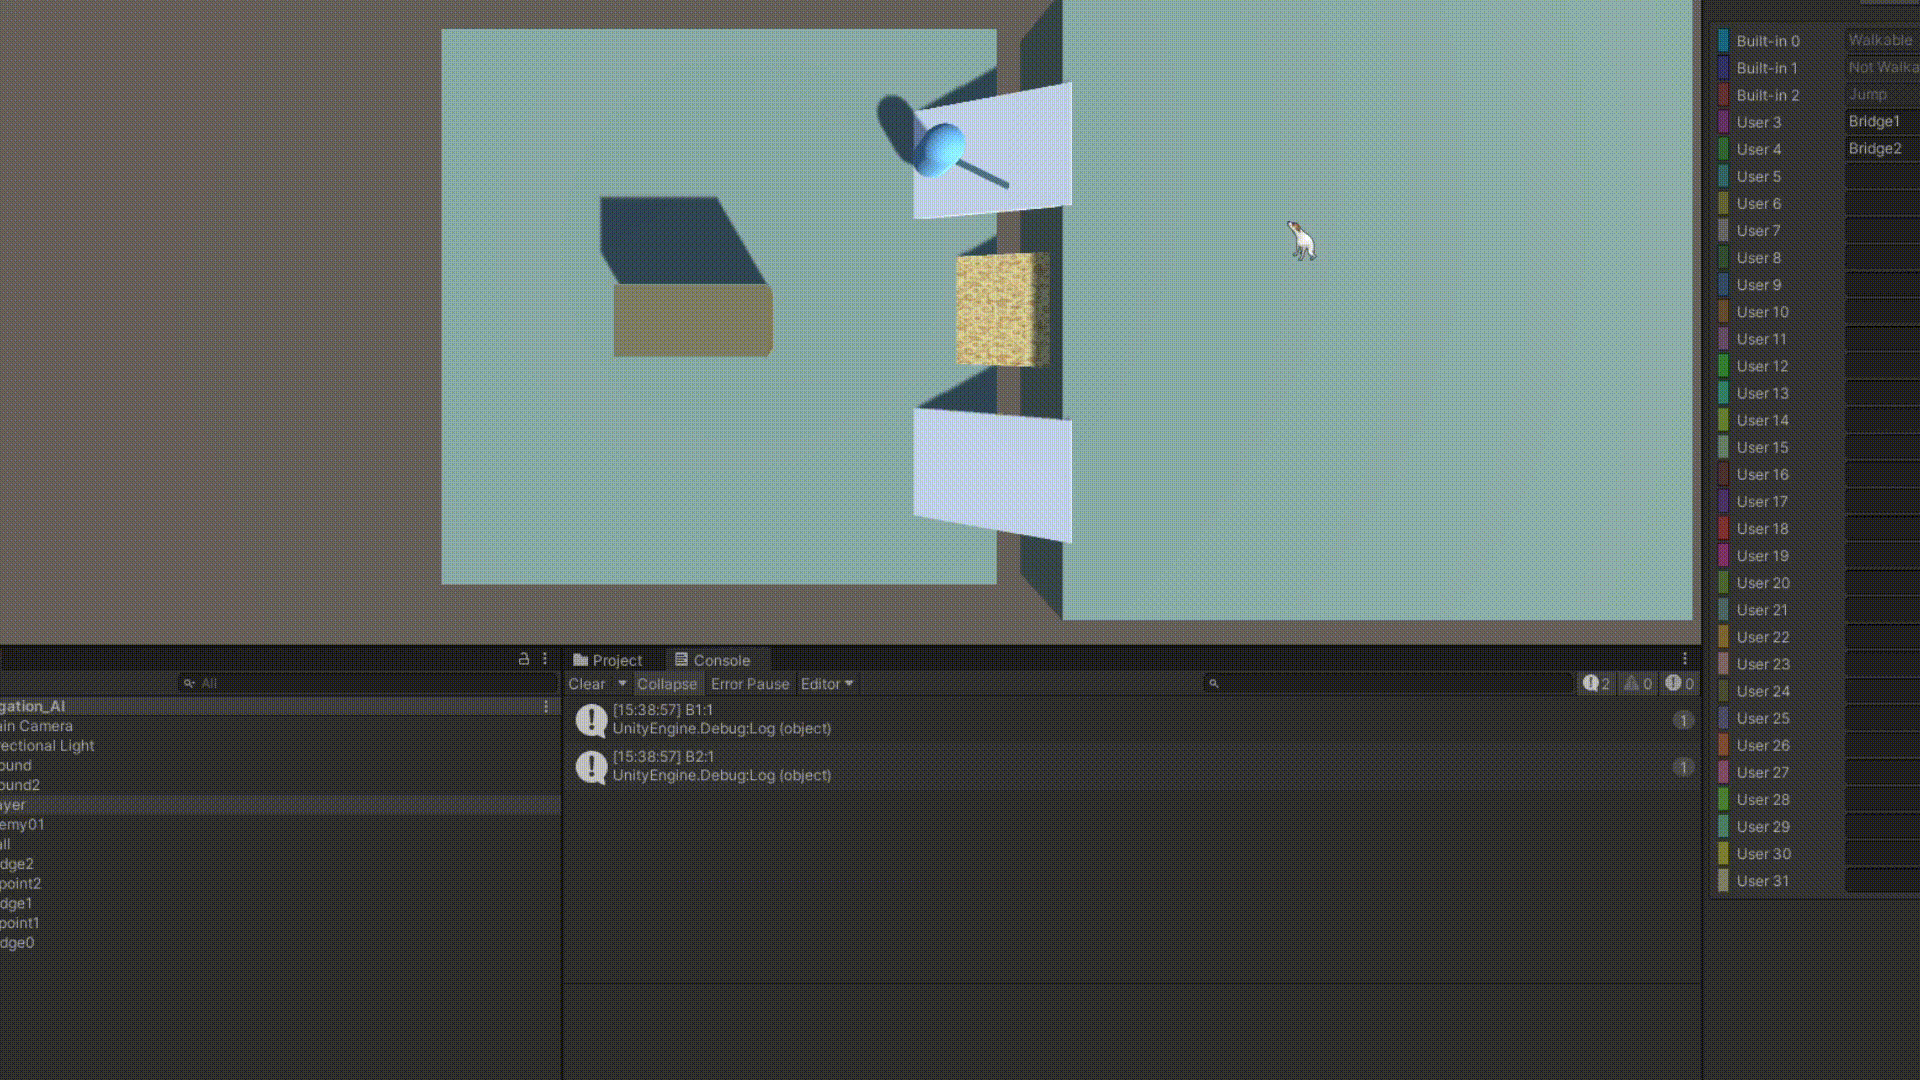Click the Console search magnifier icon

[1214, 684]
